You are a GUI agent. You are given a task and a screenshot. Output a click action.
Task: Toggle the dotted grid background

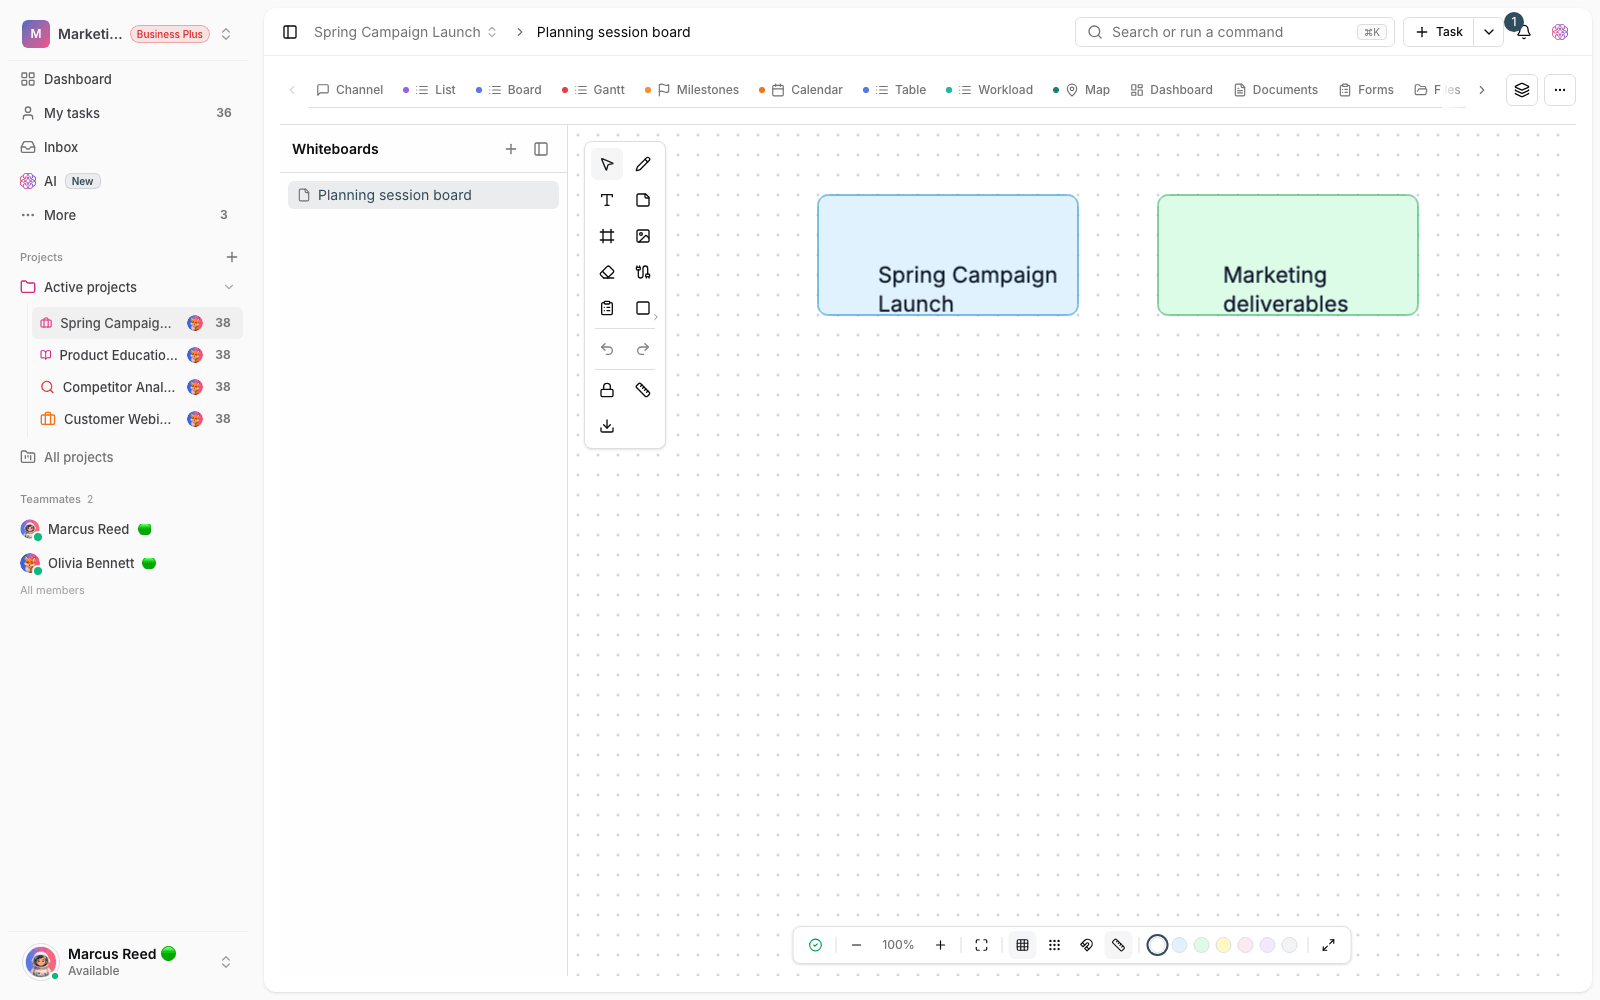click(x=1054, y=945)
